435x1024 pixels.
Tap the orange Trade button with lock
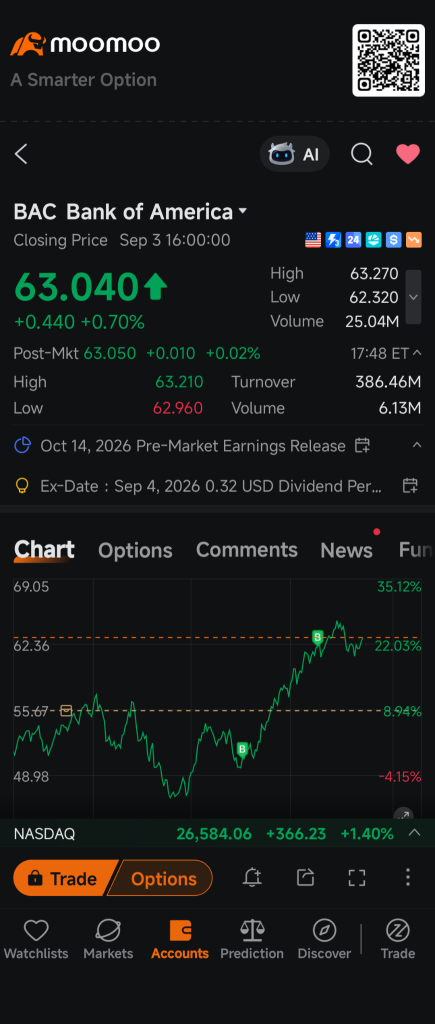[x=63, y=878]
